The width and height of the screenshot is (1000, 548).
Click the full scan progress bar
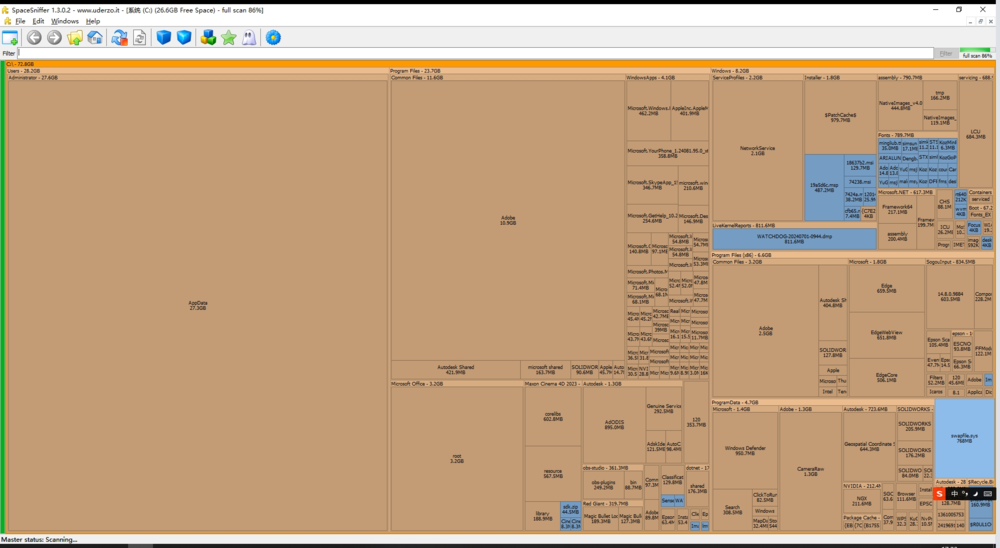tap(976, 50)
